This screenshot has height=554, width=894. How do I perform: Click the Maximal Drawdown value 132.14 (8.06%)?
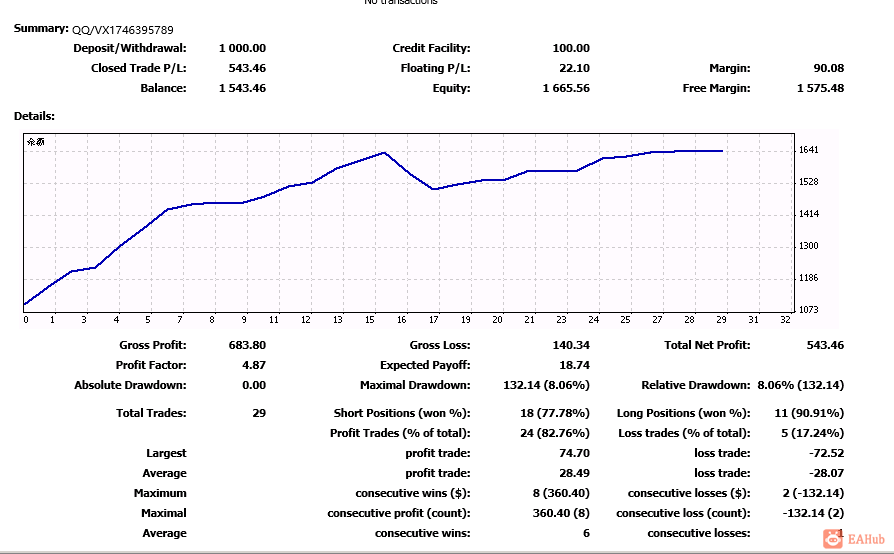point(546,385)
